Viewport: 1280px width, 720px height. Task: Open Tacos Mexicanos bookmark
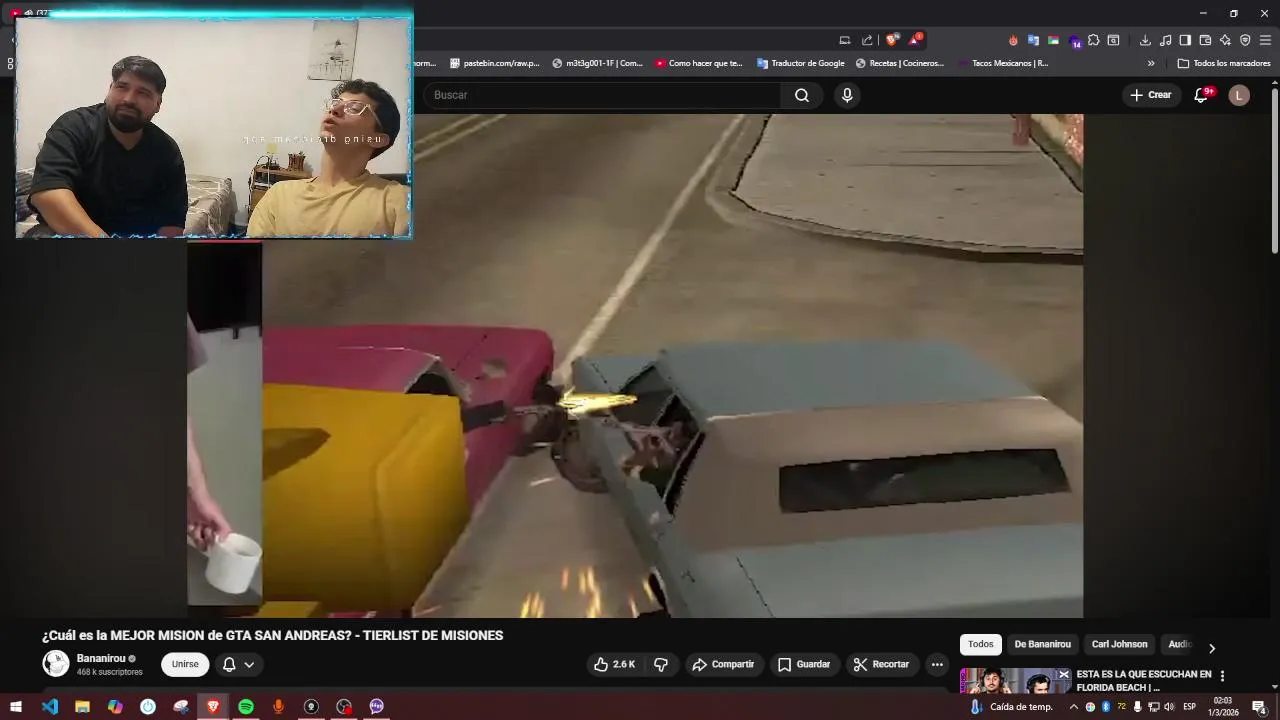[1002, 63]
